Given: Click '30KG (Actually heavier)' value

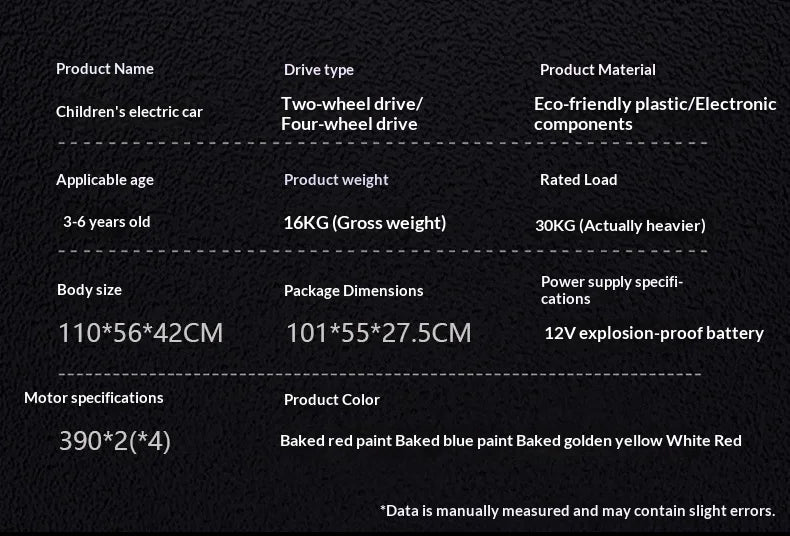Looking at the screenshot, I should (620, 225).
